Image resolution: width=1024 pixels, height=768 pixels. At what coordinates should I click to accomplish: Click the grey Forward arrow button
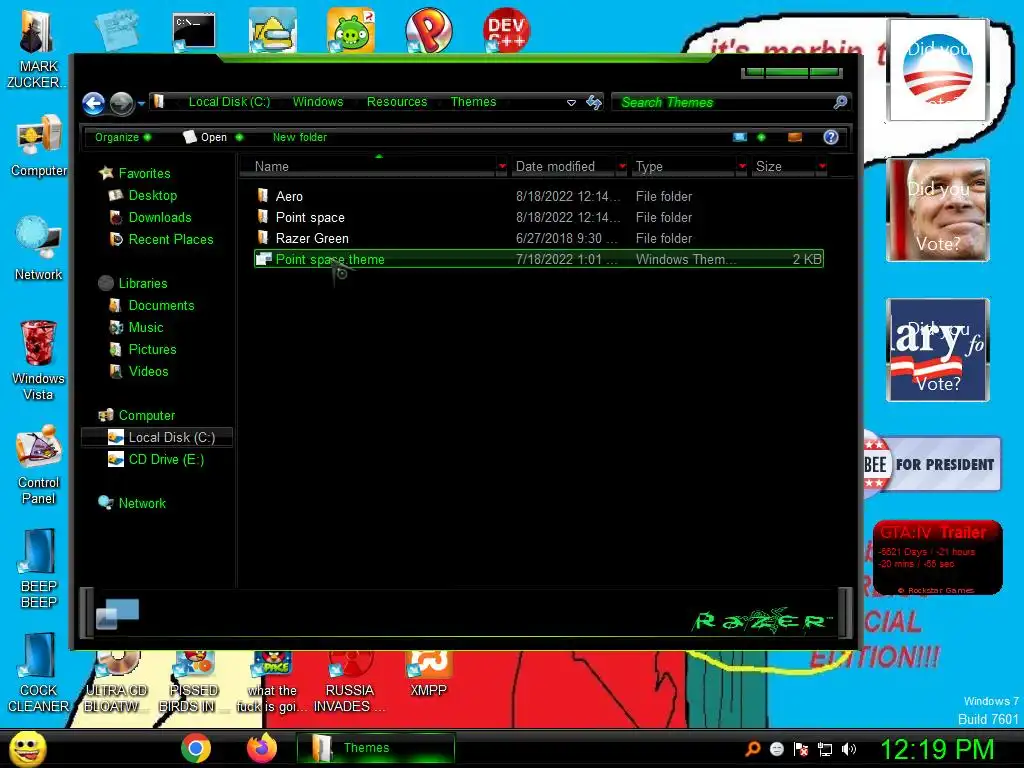point(121,103)
